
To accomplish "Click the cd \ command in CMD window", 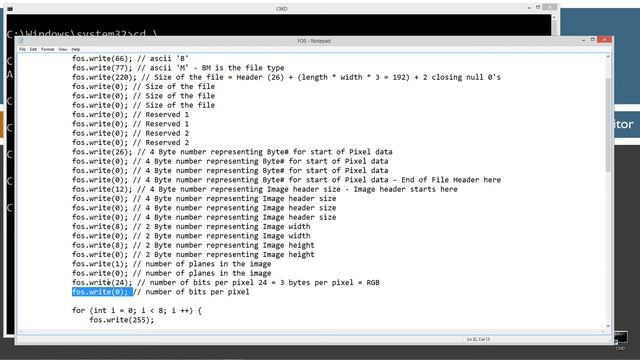I will click(x=146, y=33).
